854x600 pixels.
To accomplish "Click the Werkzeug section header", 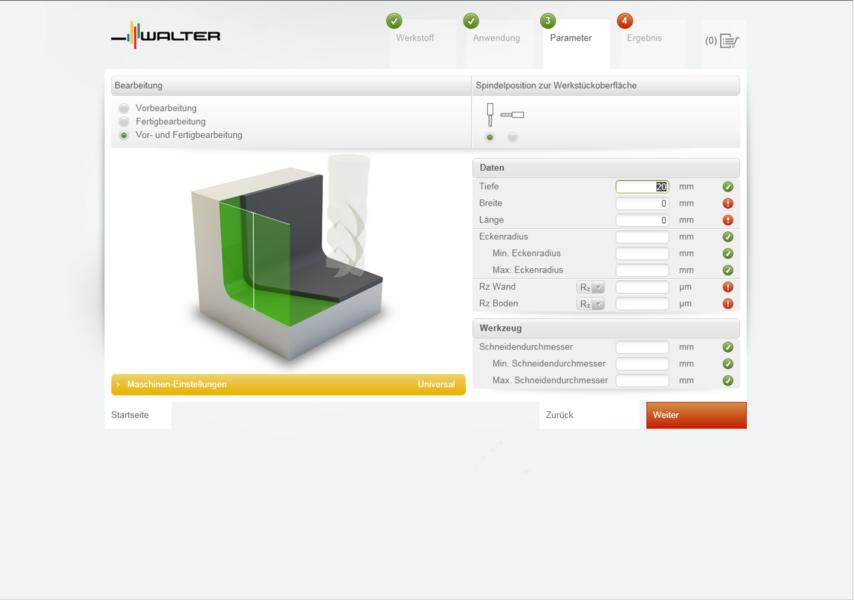I will [x=606, y=328].
